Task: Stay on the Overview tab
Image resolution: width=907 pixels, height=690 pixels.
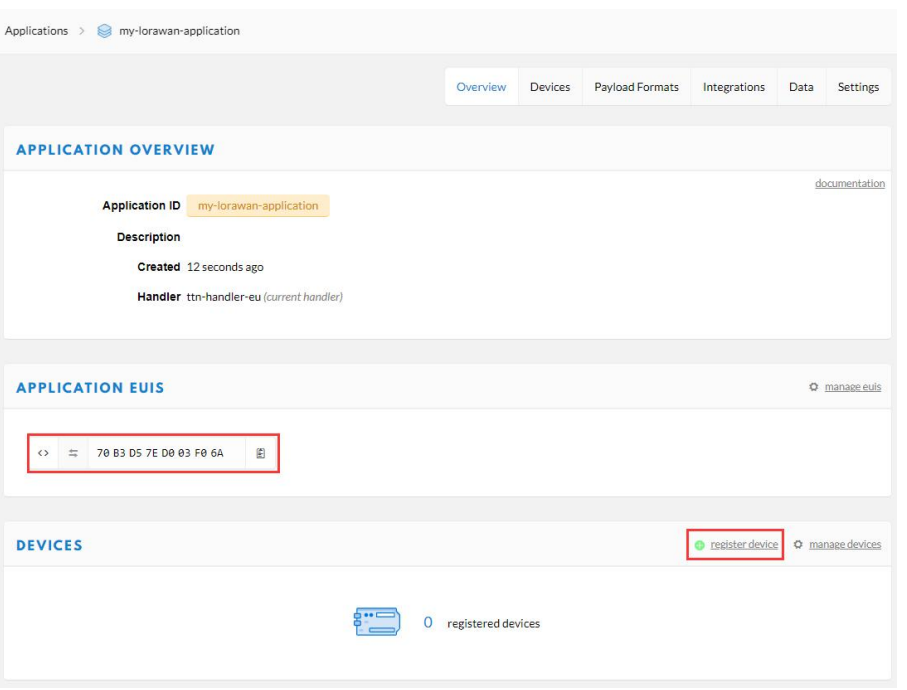Action: pos(481,87)
